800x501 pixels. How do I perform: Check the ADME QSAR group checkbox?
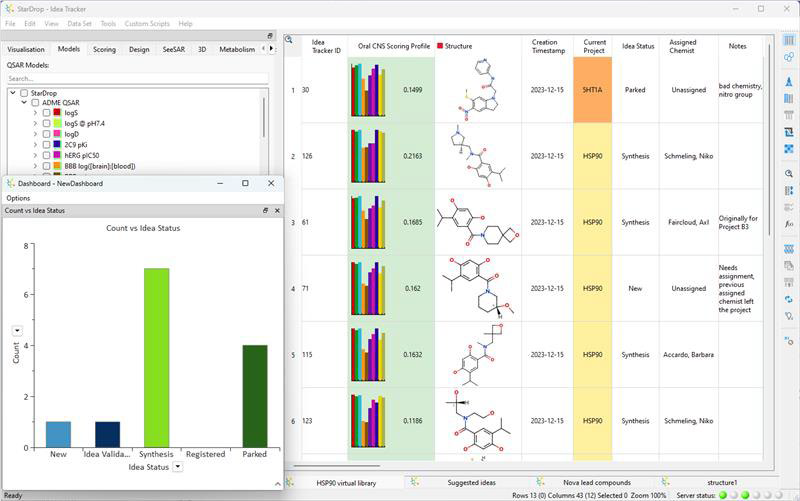tap(35, 102)
